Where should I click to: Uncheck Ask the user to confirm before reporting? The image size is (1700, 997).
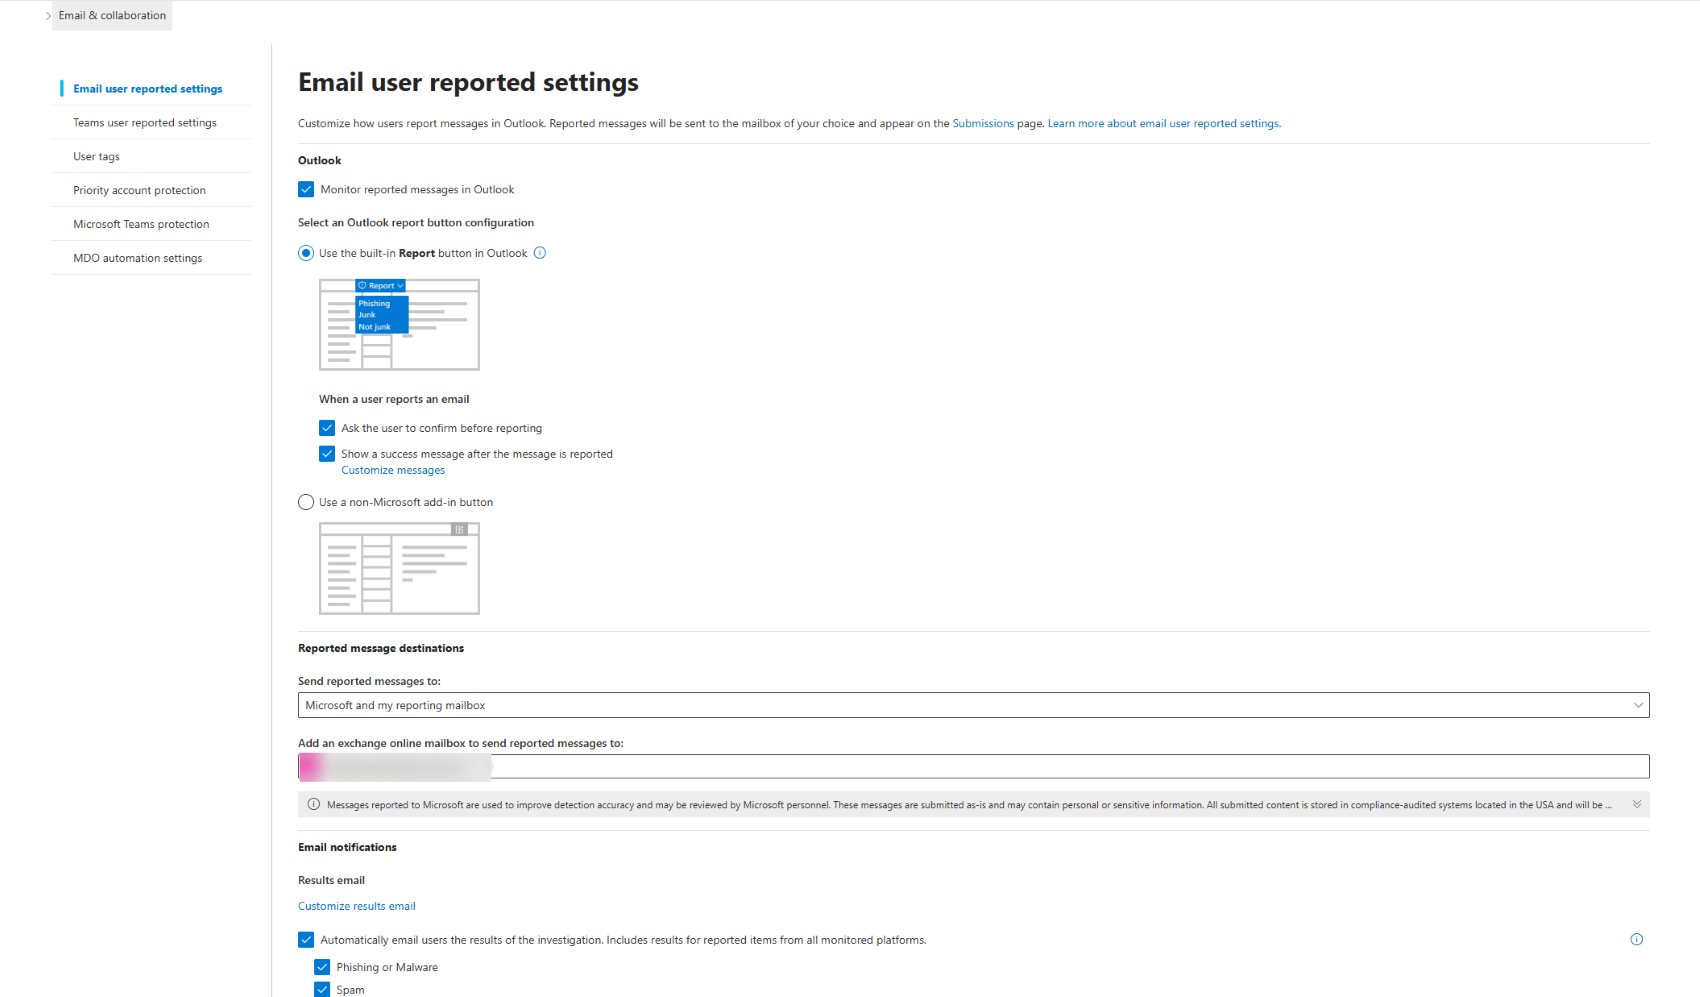click(327, 428)
